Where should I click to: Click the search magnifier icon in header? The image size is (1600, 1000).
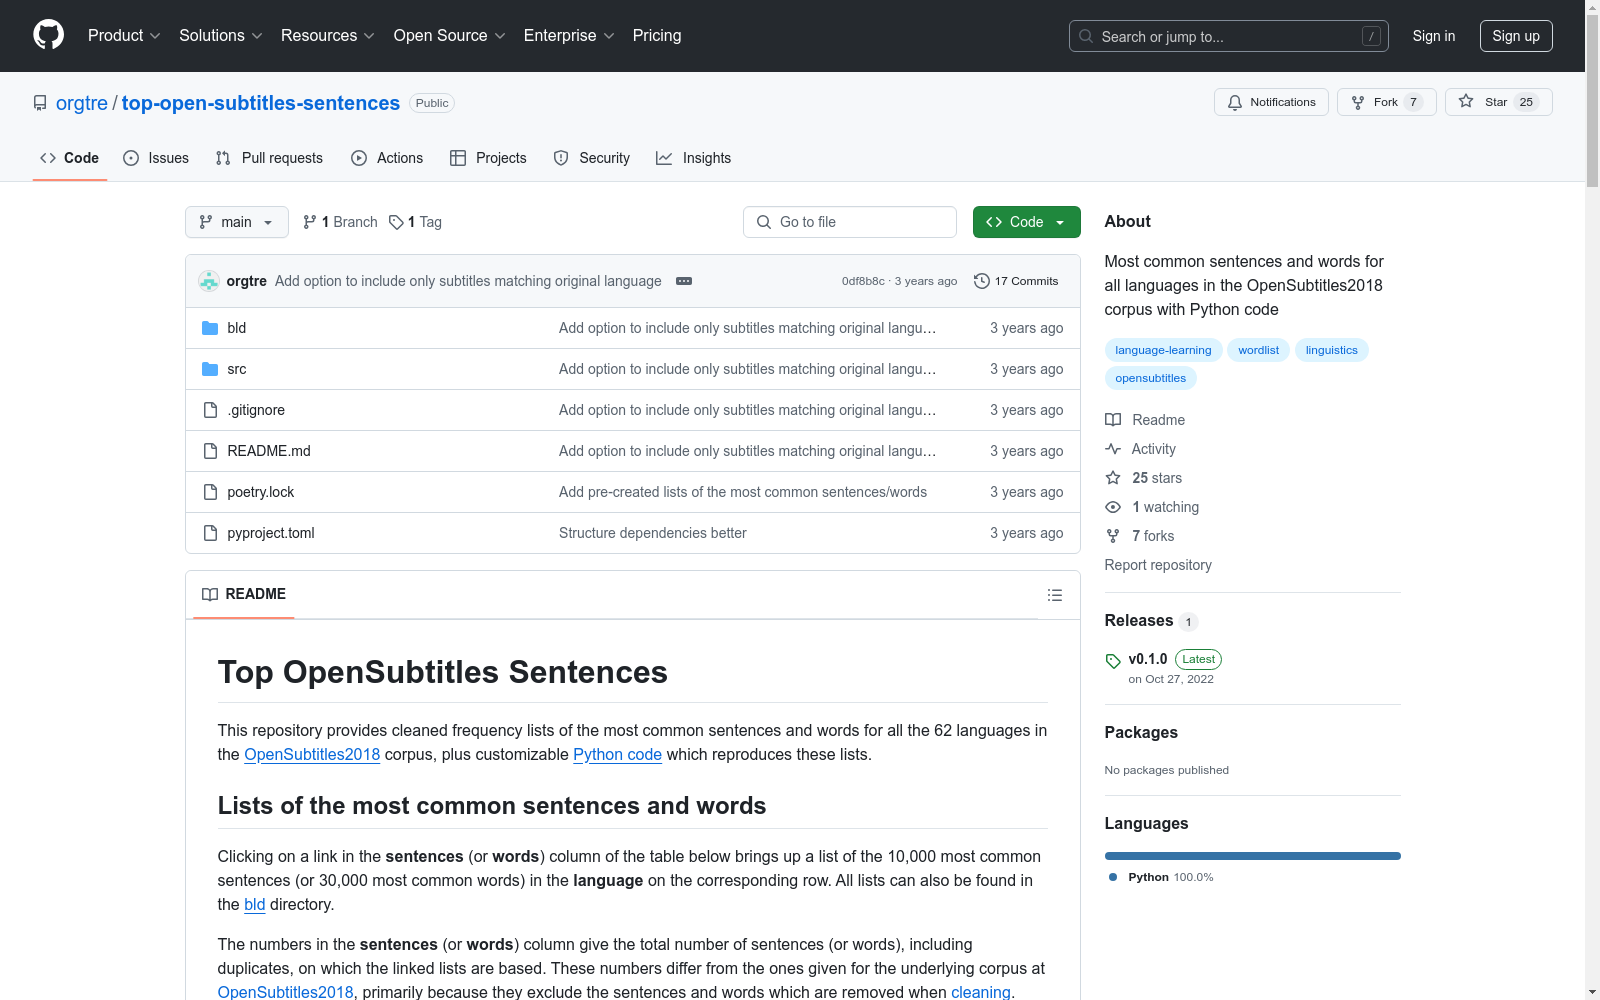[1086, 36]
